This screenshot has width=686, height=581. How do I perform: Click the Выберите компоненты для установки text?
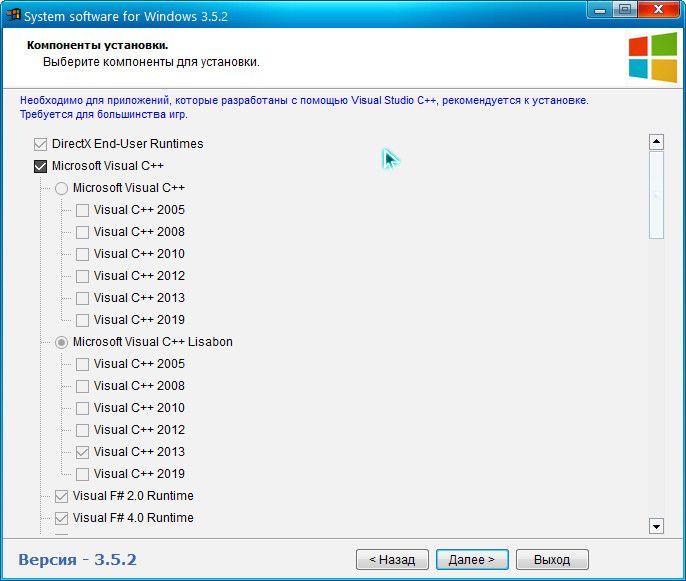point(151,62)
